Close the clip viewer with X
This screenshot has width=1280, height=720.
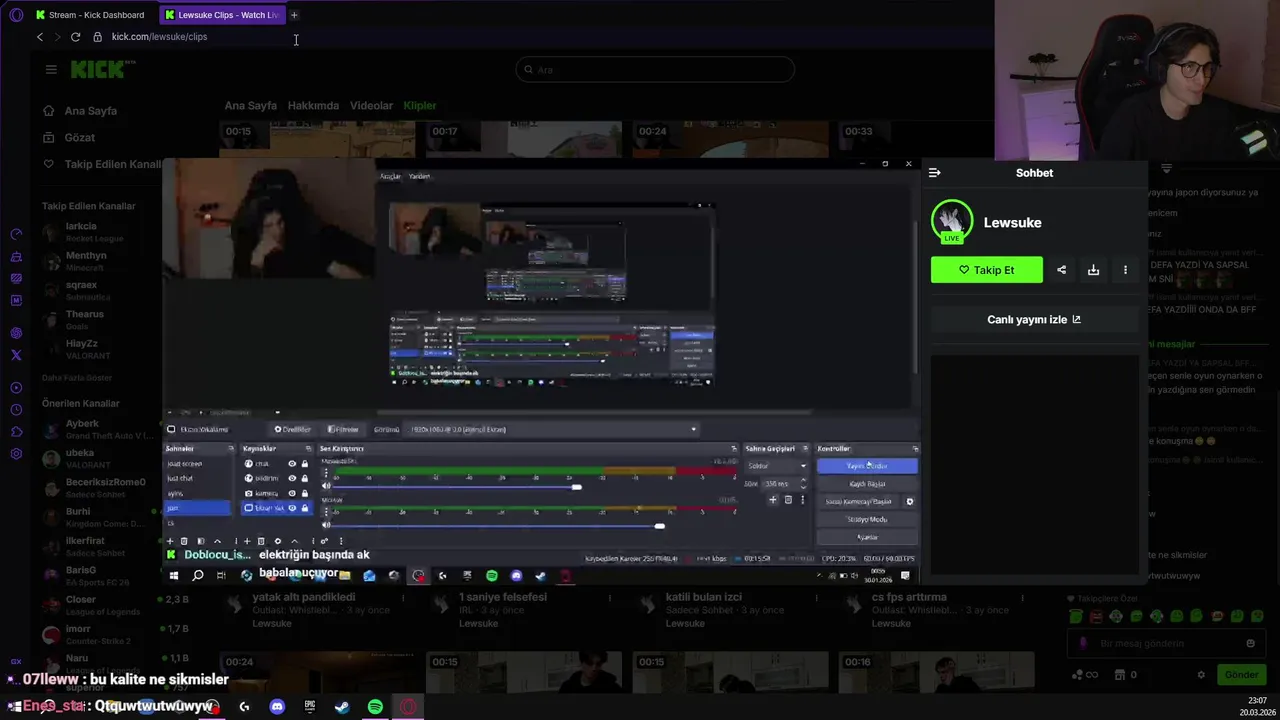pyautogui.click(x=908, y=164)
